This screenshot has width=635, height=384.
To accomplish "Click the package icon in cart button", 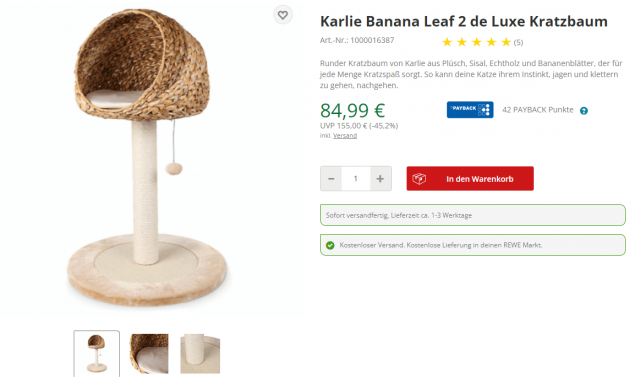I will click(x=419, y=179).
